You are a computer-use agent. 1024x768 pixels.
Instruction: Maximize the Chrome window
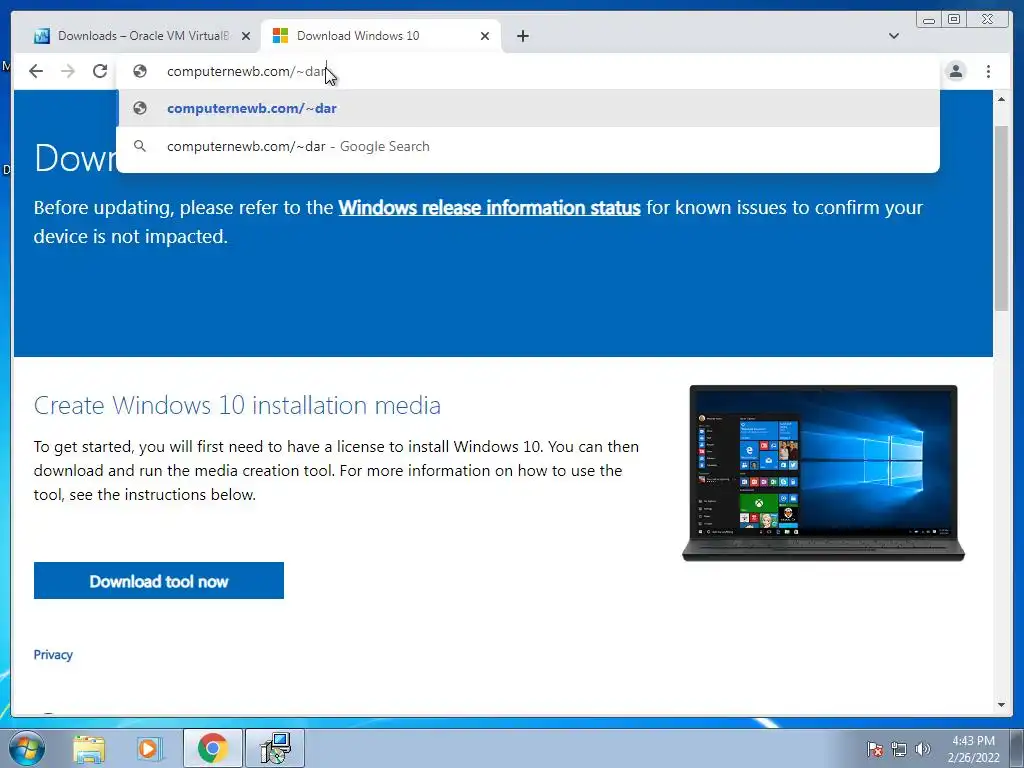tap(954, 20)
